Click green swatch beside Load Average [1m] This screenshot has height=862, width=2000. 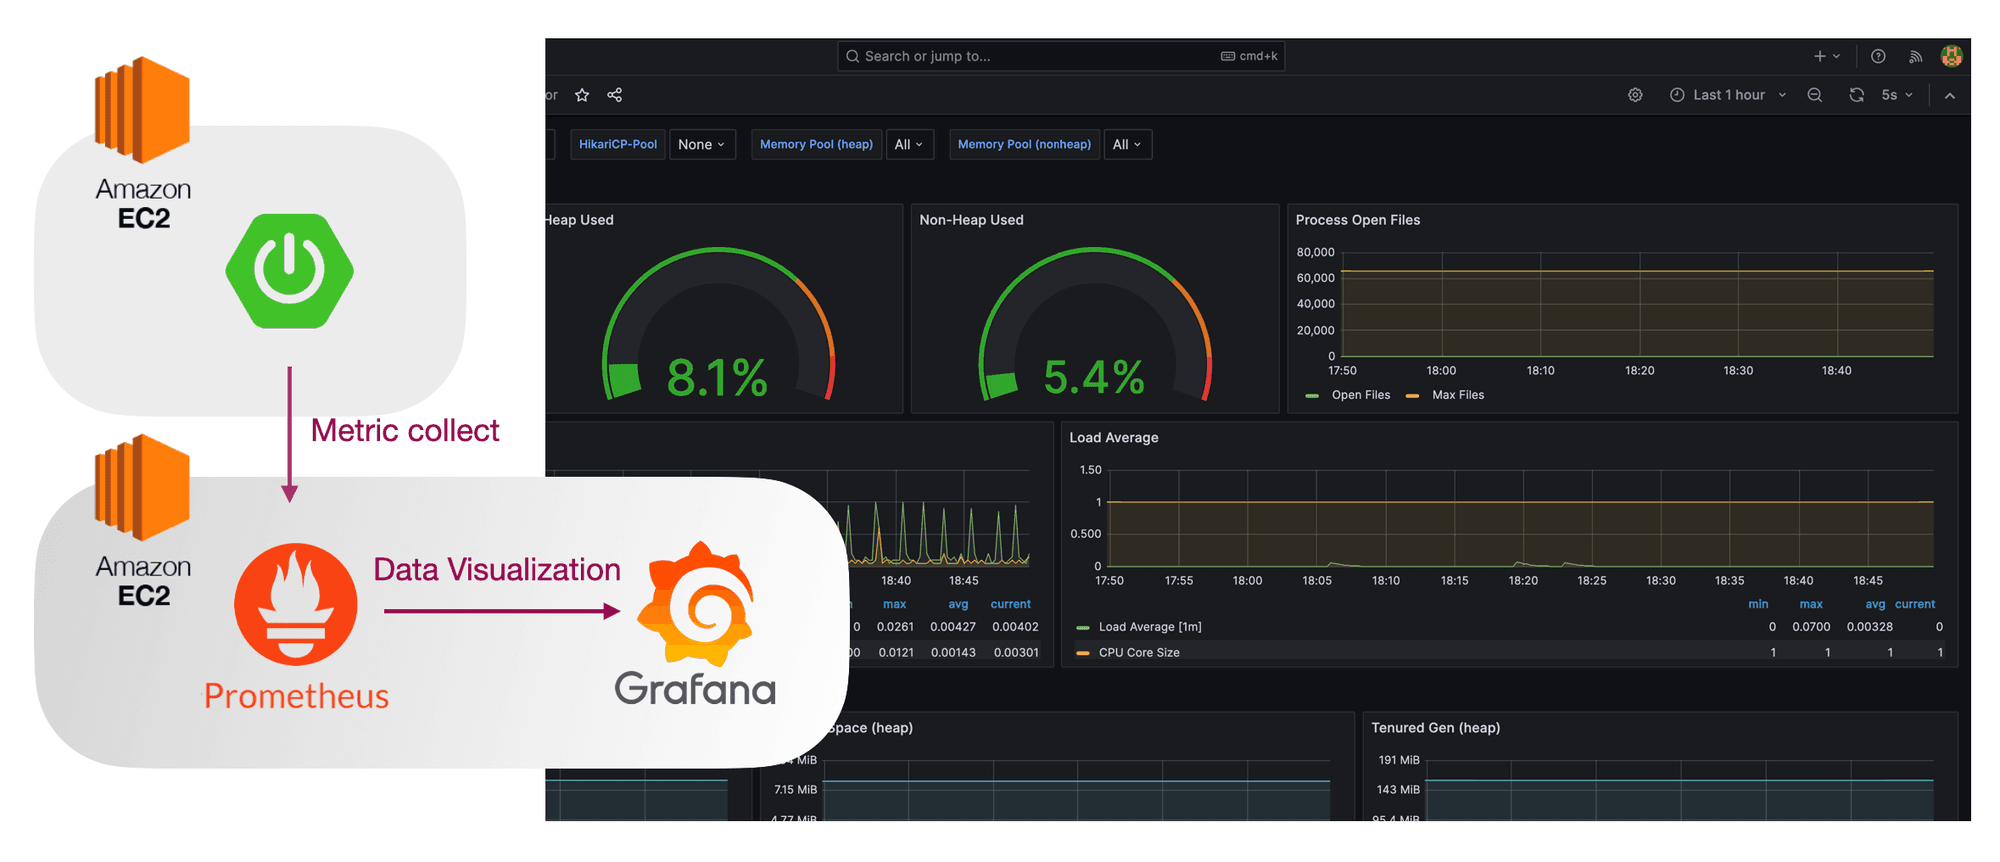click(x=1082, y=628)
